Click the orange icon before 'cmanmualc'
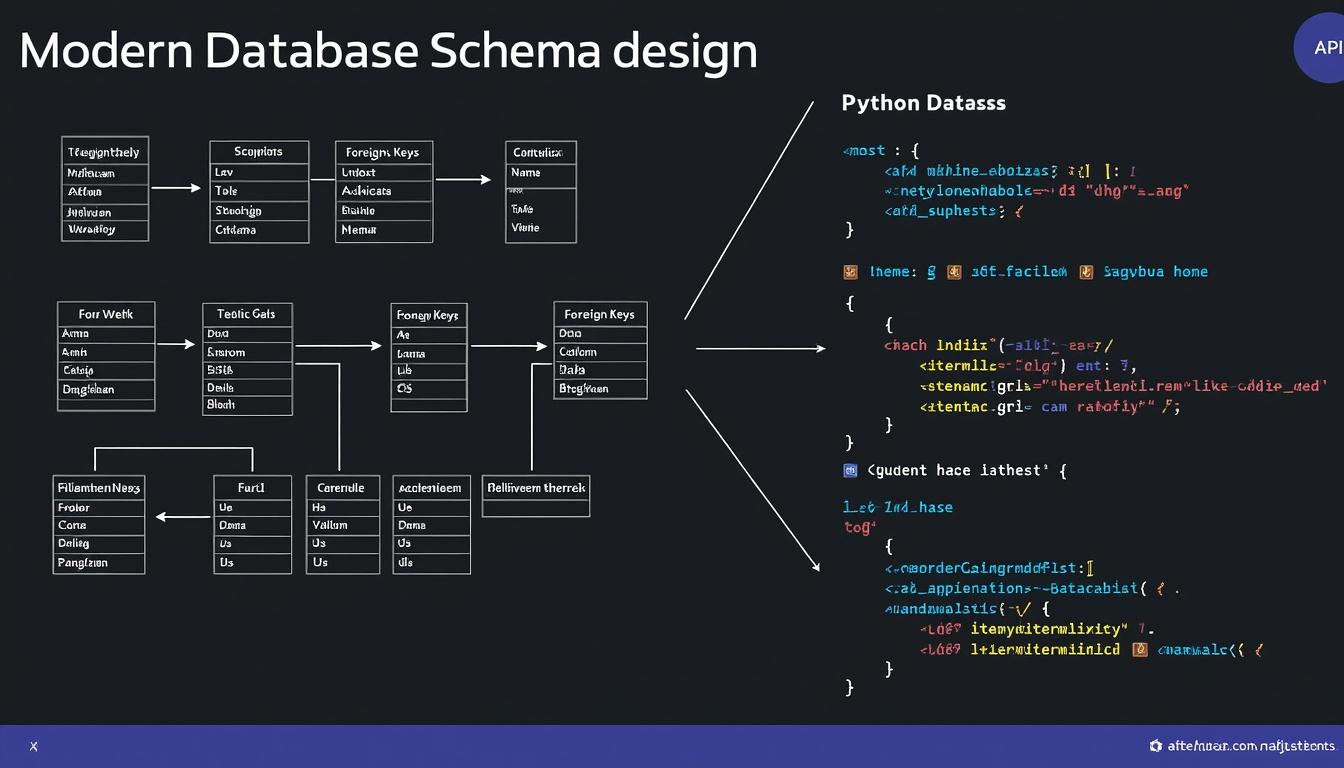Image resolution: width=1344 pixels, height=768 pixels. [x=1139, y=649]
